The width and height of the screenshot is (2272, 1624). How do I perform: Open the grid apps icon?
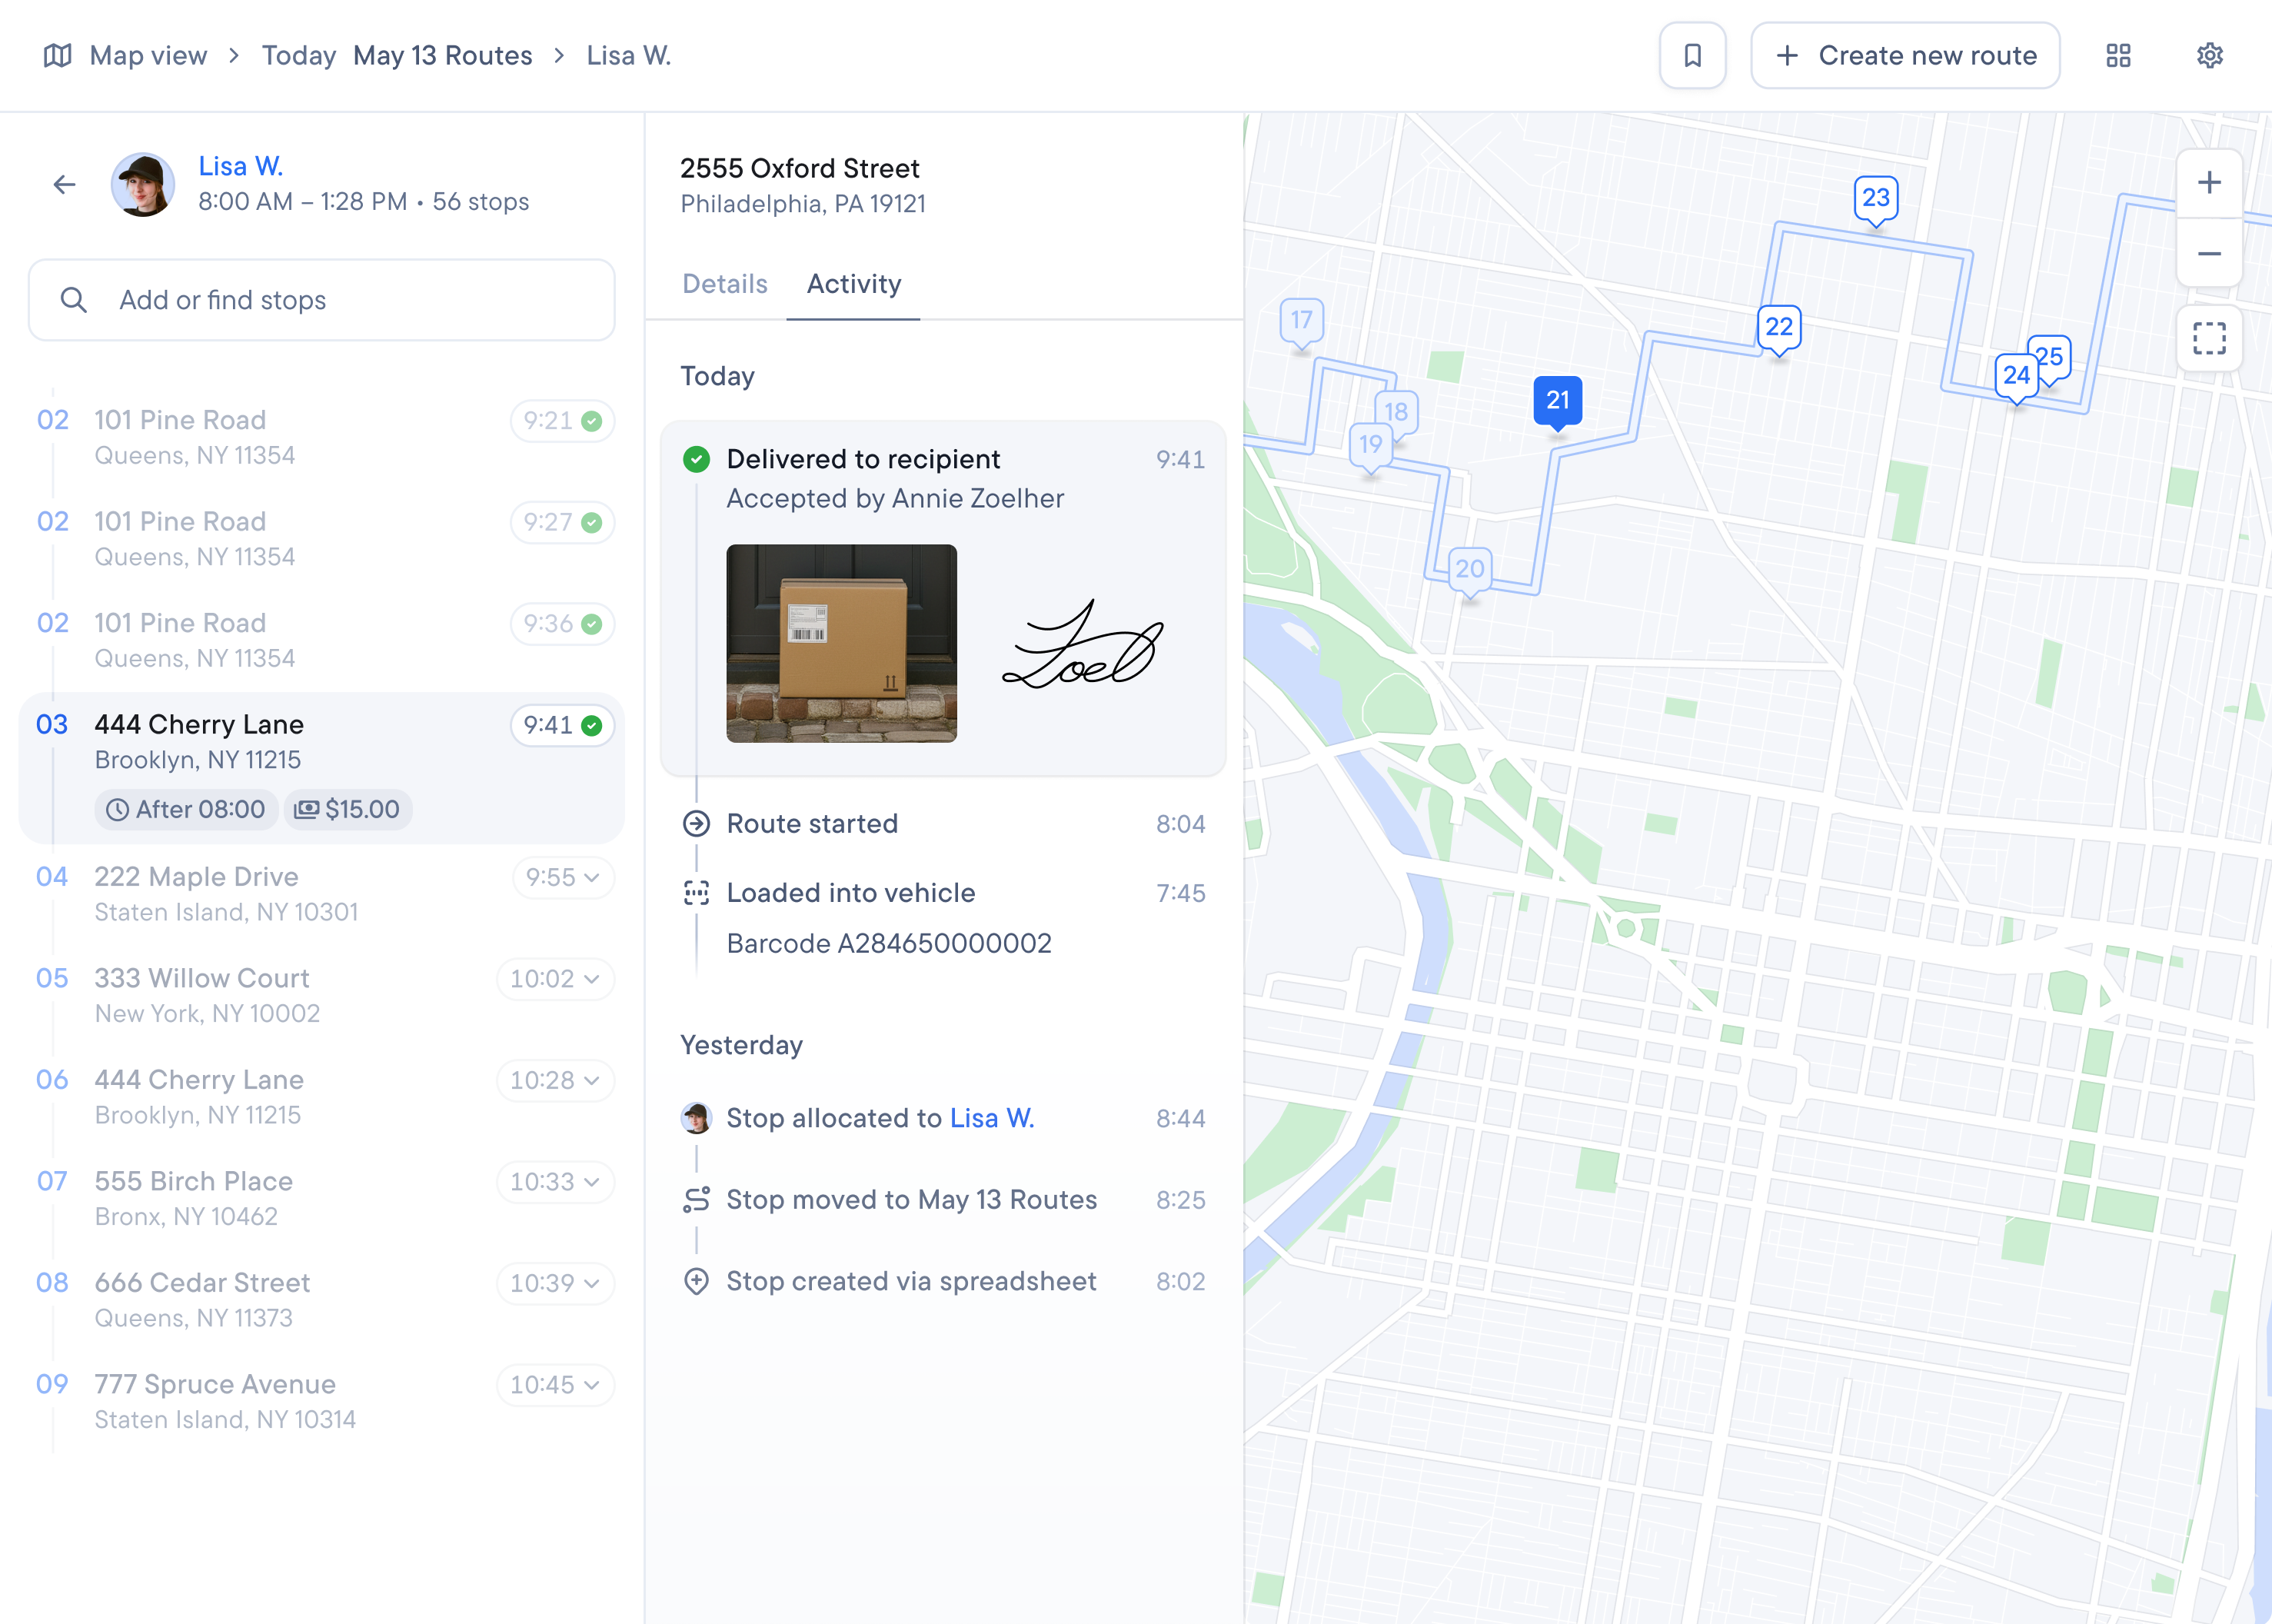pos(2118,55)
